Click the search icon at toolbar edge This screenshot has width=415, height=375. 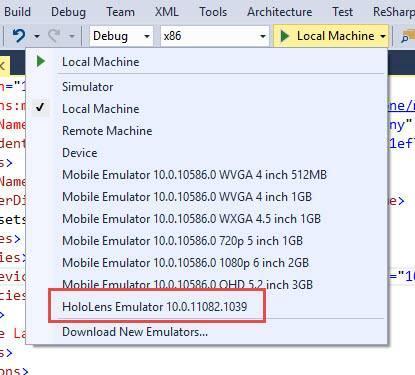(405, 36)
